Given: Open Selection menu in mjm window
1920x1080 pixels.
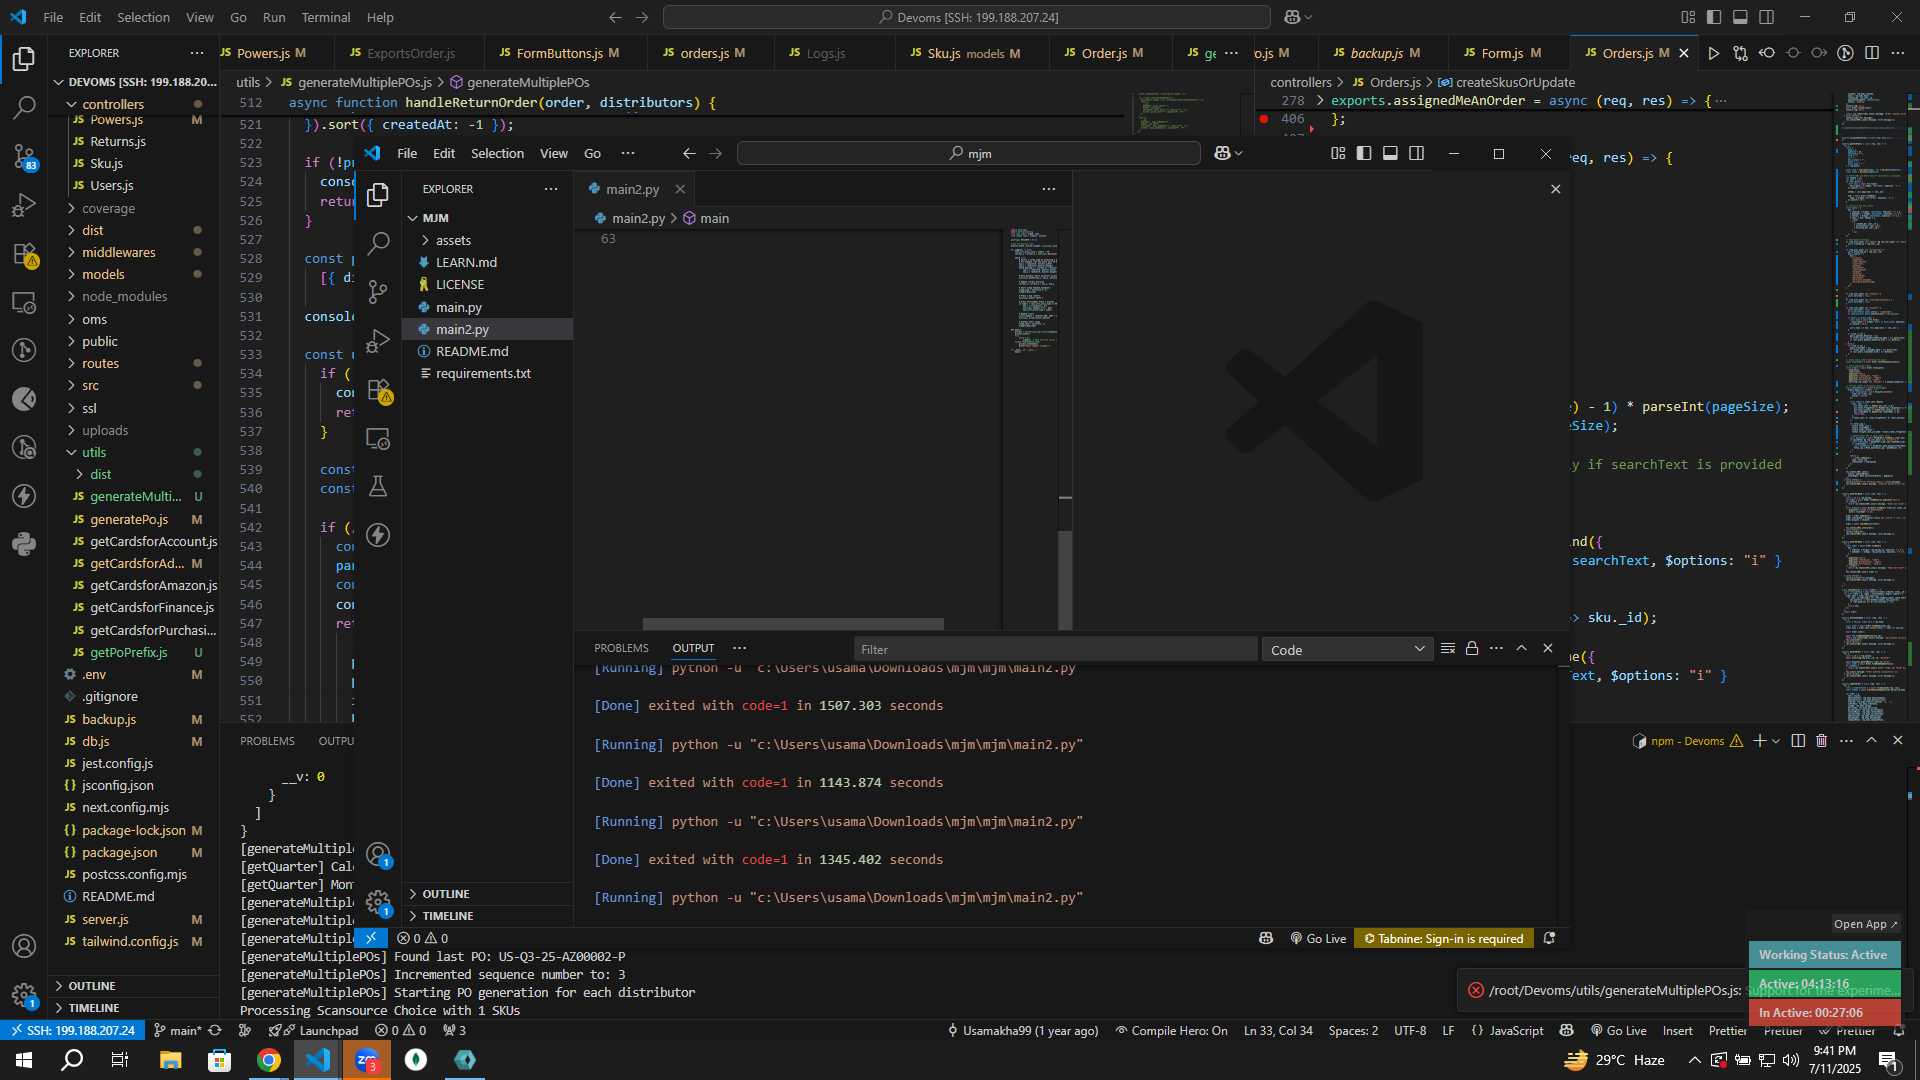Looking at the screenshot, I should click(x=497, y=153).
